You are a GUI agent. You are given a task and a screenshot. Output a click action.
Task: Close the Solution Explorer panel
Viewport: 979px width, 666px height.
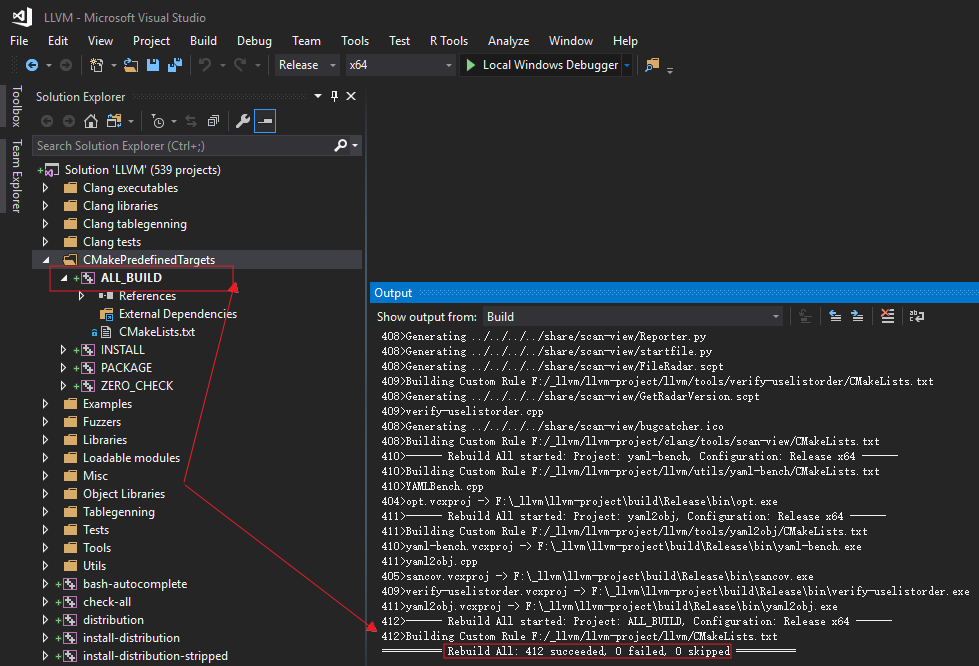(x=351, y=96)
